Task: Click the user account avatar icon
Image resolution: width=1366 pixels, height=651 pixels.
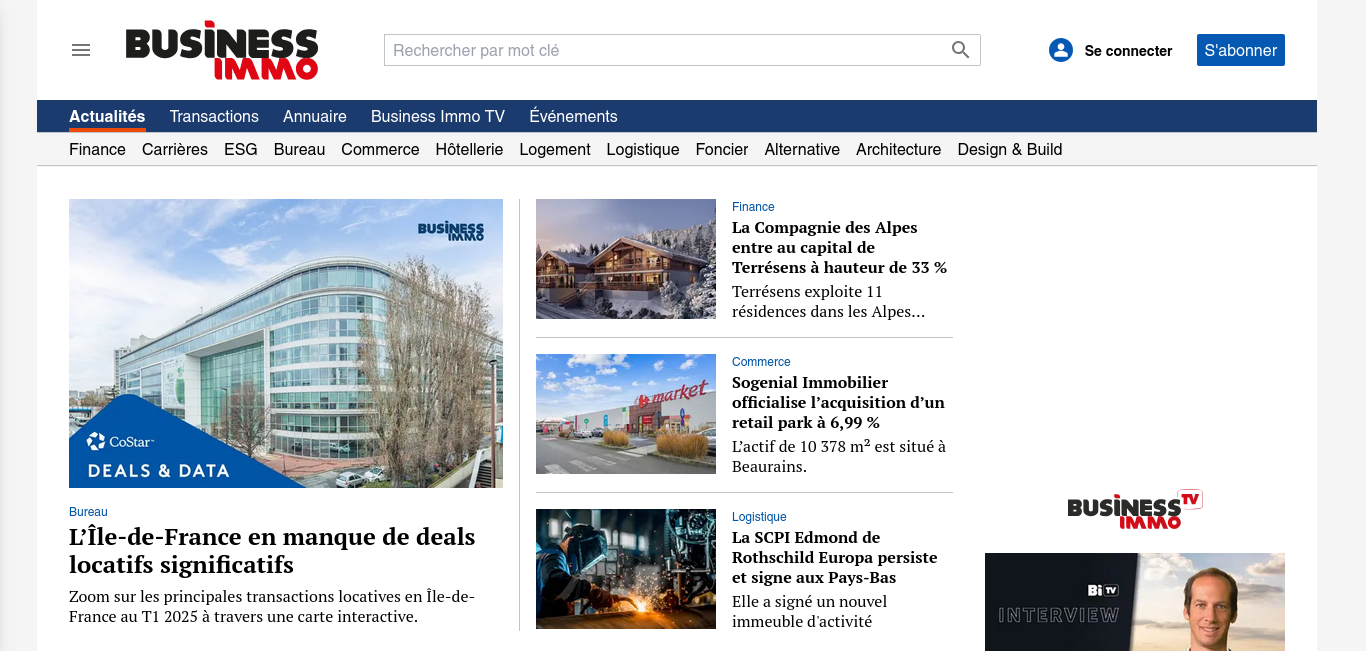Action: [1061, 50]
